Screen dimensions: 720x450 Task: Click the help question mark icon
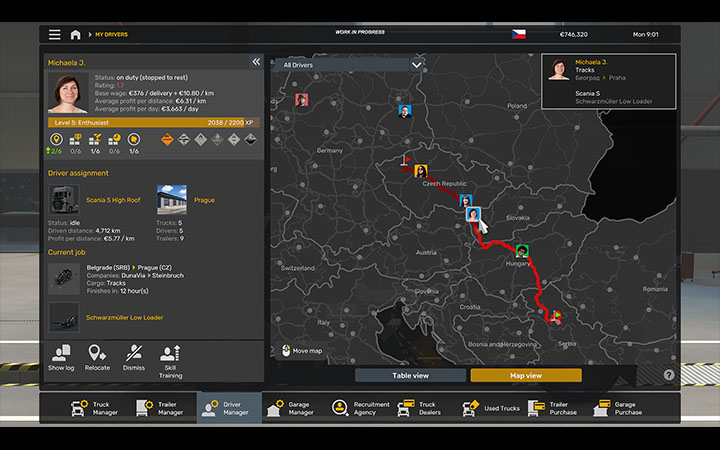669,375
